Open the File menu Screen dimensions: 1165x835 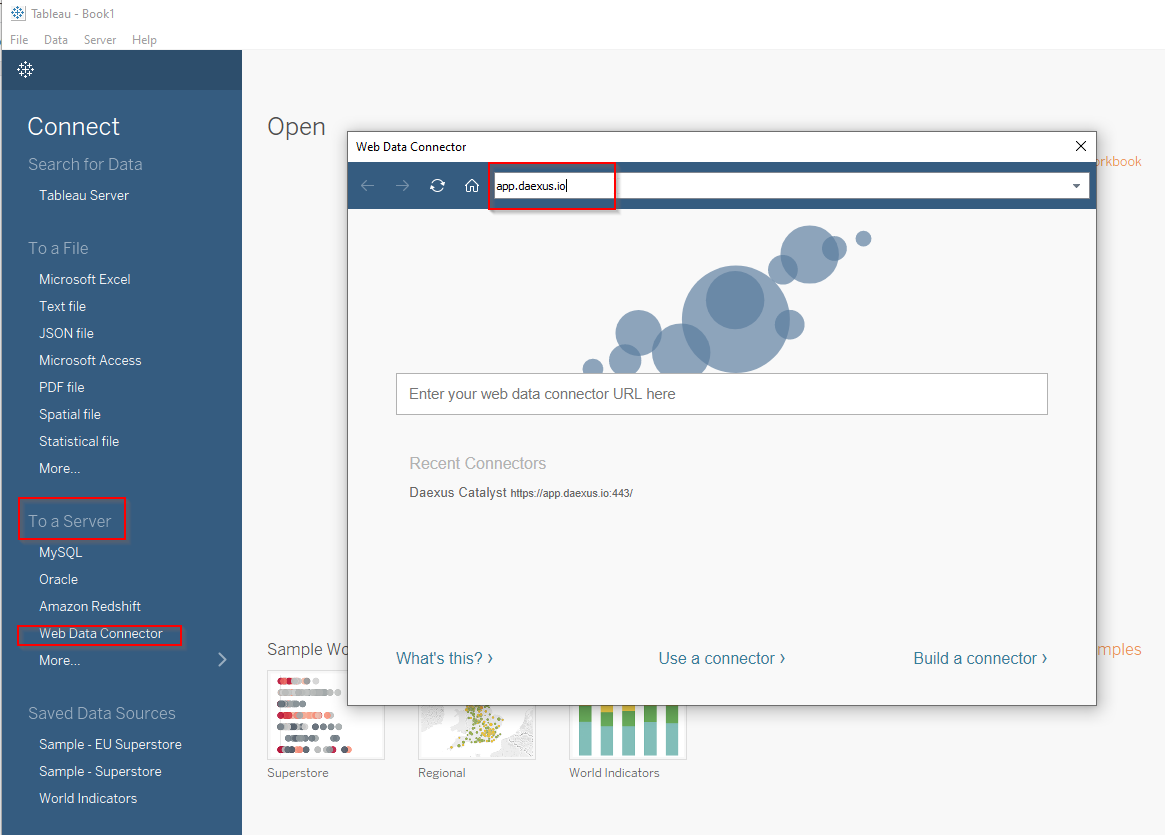[19, 40]
